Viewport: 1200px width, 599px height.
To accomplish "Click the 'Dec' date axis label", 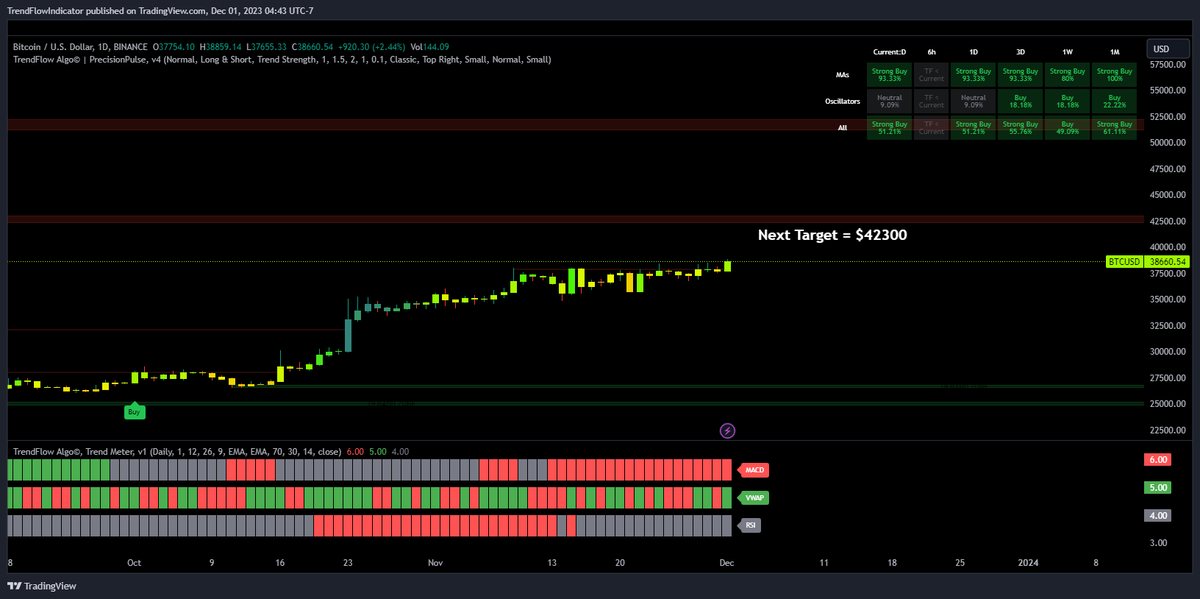I will (x=727, y=563).
